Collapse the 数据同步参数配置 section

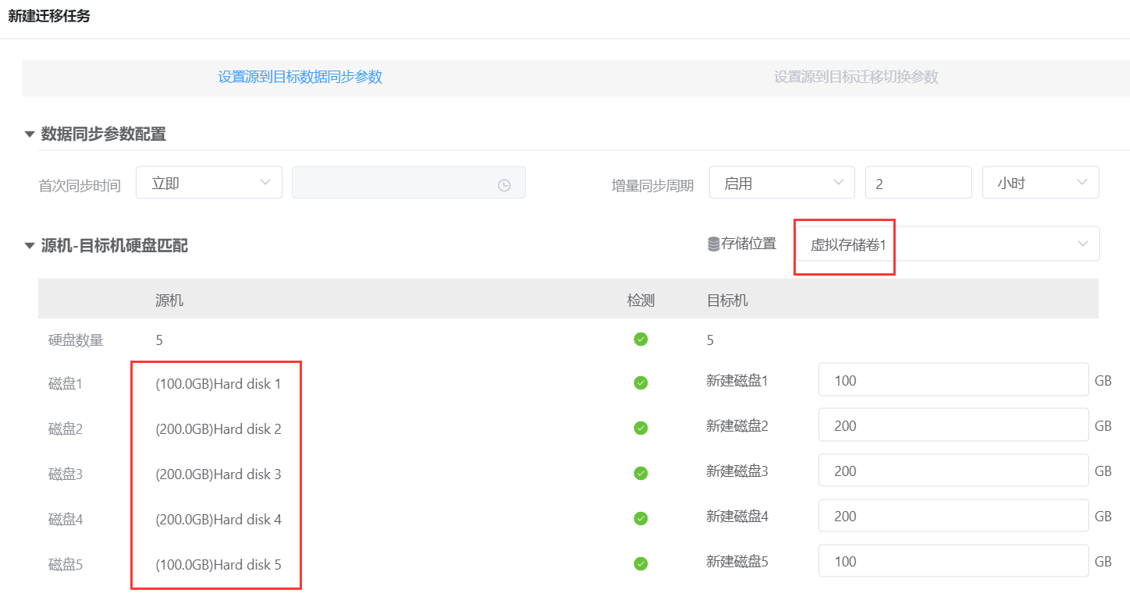click(x=30, y=134)
